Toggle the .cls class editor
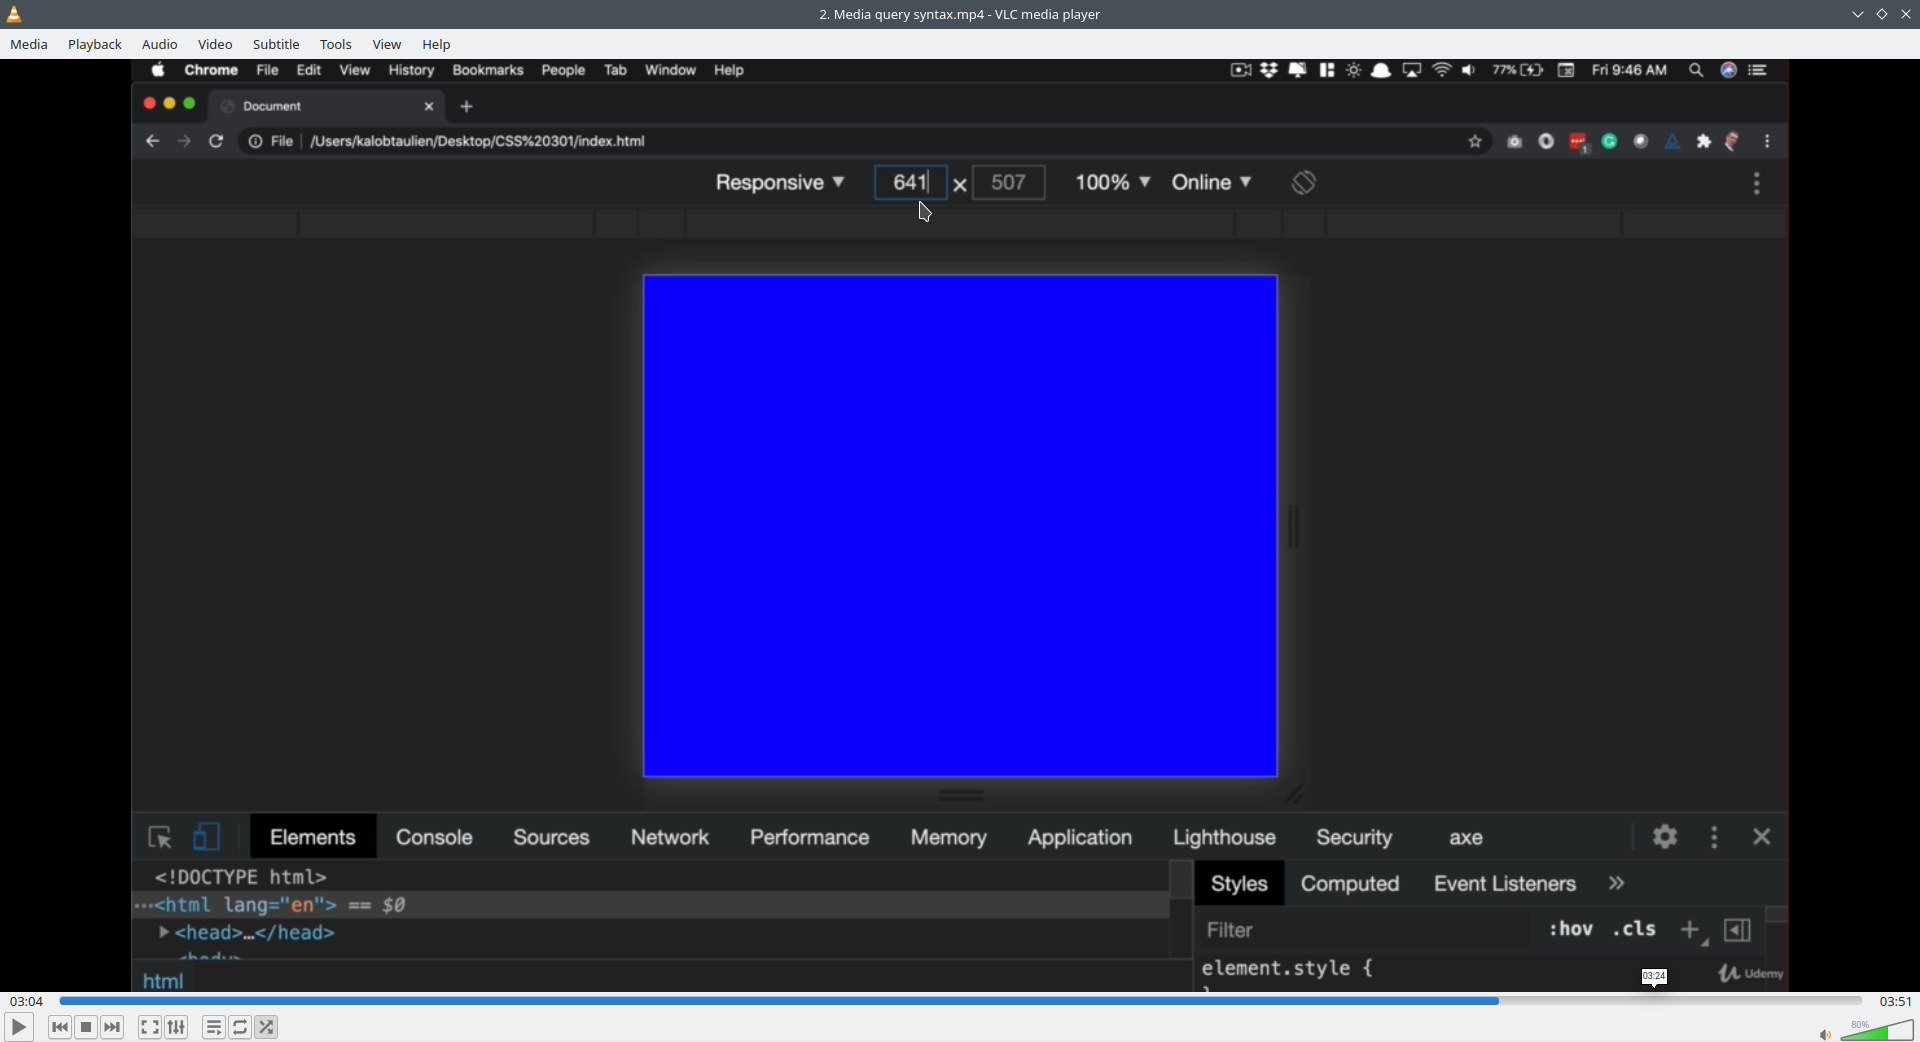Viewport: 1920px width, 1042px height. (1634, 929)
